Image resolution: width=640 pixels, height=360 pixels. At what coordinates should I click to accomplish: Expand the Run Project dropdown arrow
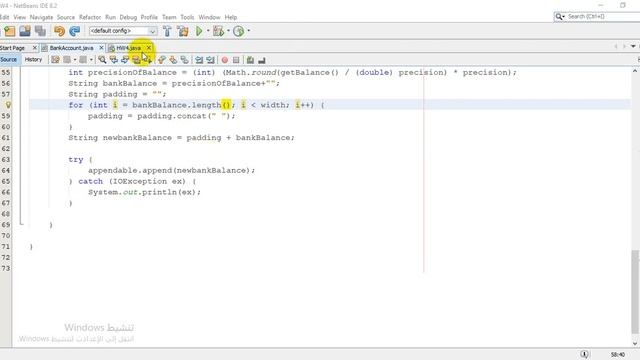208,31
